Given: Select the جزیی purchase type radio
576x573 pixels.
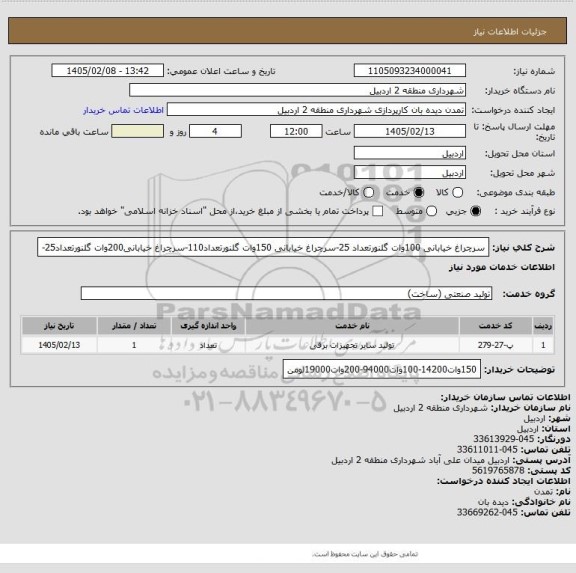Looking at the screenshot, I should point(476,211).
